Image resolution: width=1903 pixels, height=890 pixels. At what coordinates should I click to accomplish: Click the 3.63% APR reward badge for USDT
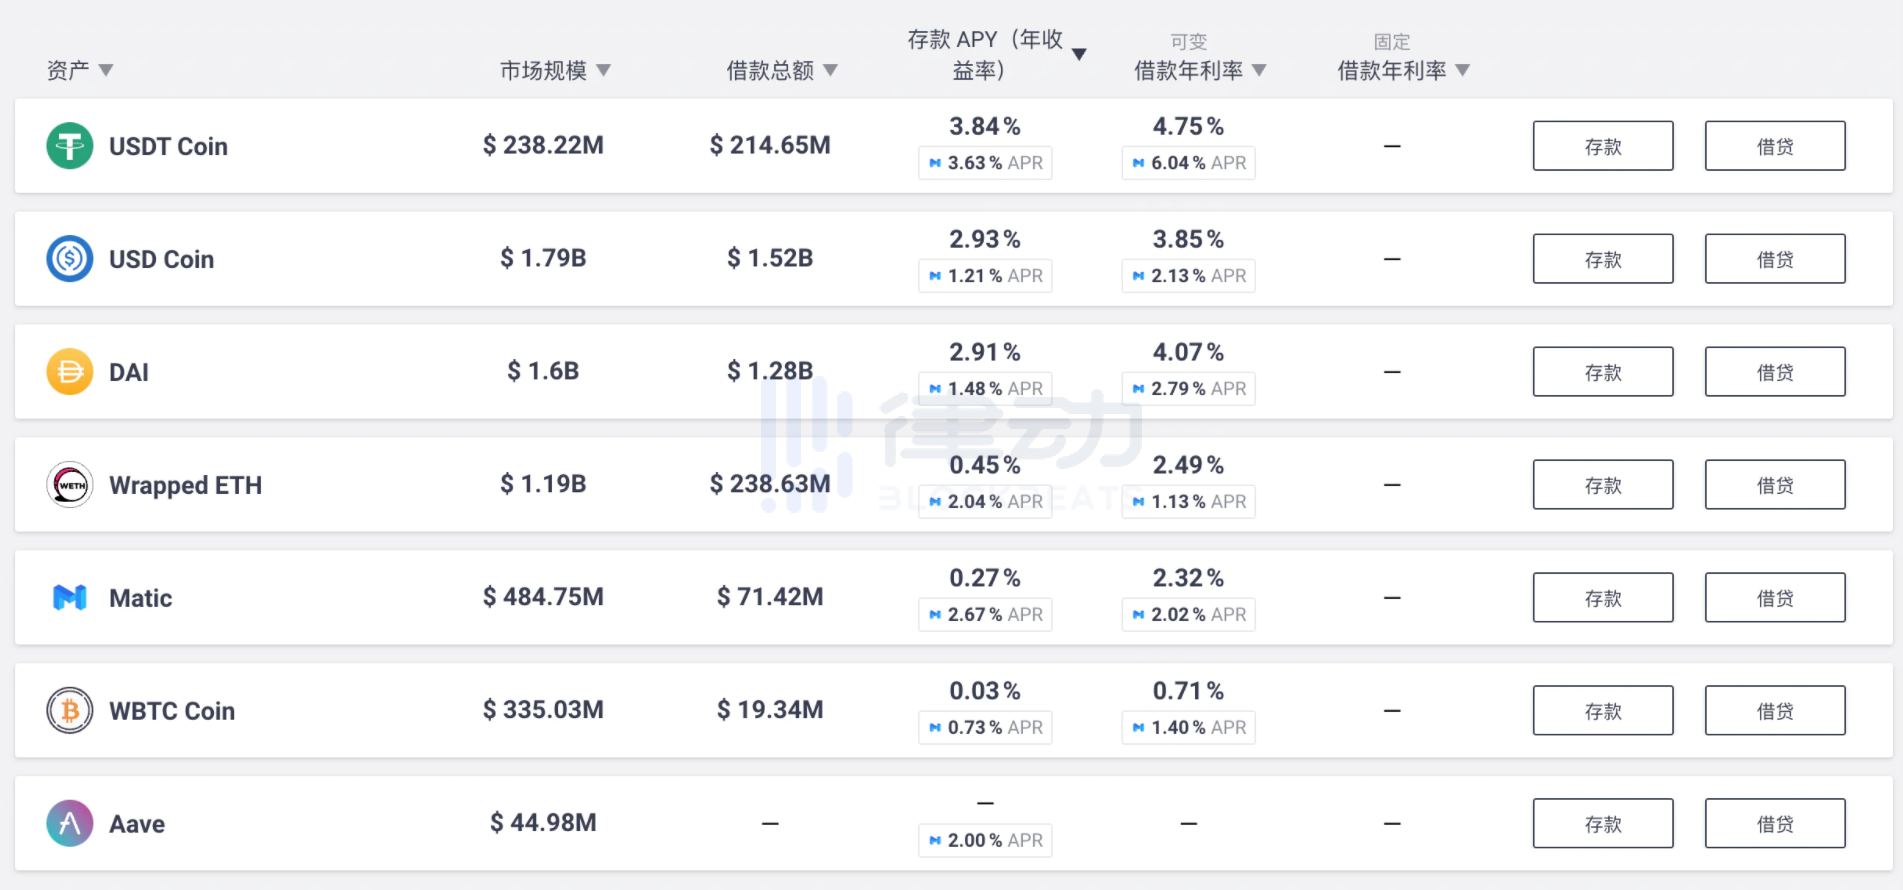[x=985, y=163]
